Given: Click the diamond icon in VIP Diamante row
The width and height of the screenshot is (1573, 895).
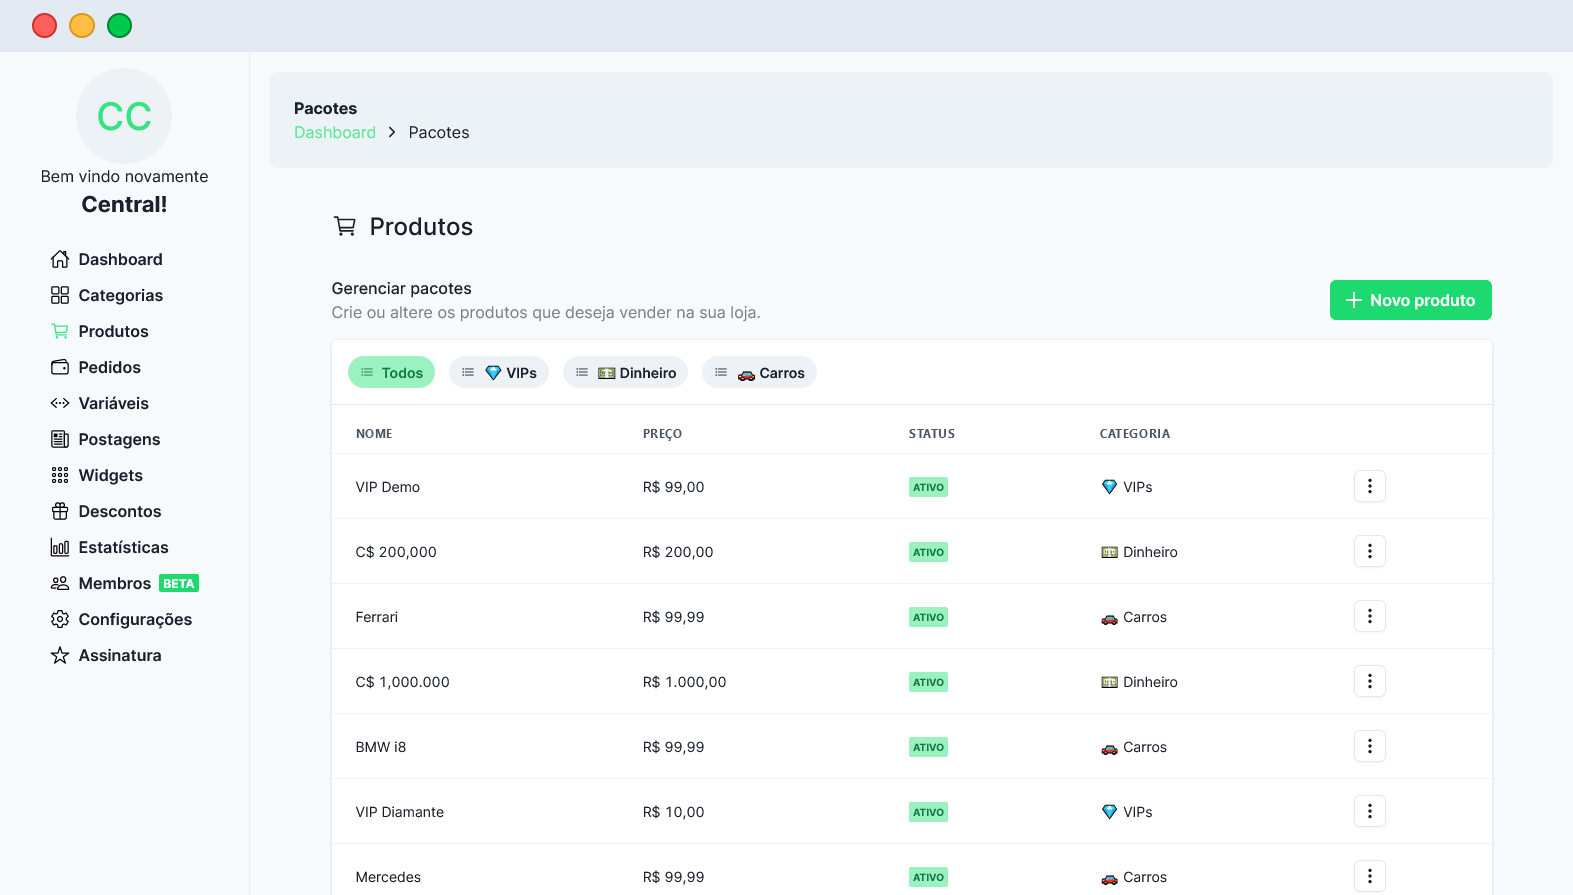Looking at the screenshot, I should pyautogui.click(x=1109, y=812).
